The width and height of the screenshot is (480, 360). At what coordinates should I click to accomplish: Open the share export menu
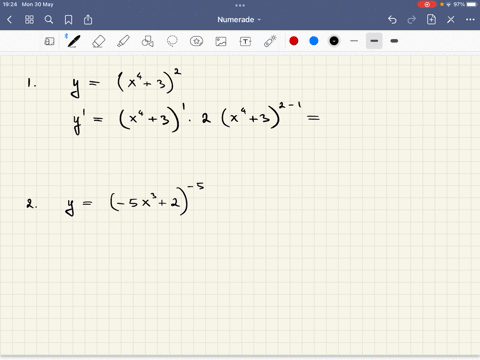click(88, 20)
